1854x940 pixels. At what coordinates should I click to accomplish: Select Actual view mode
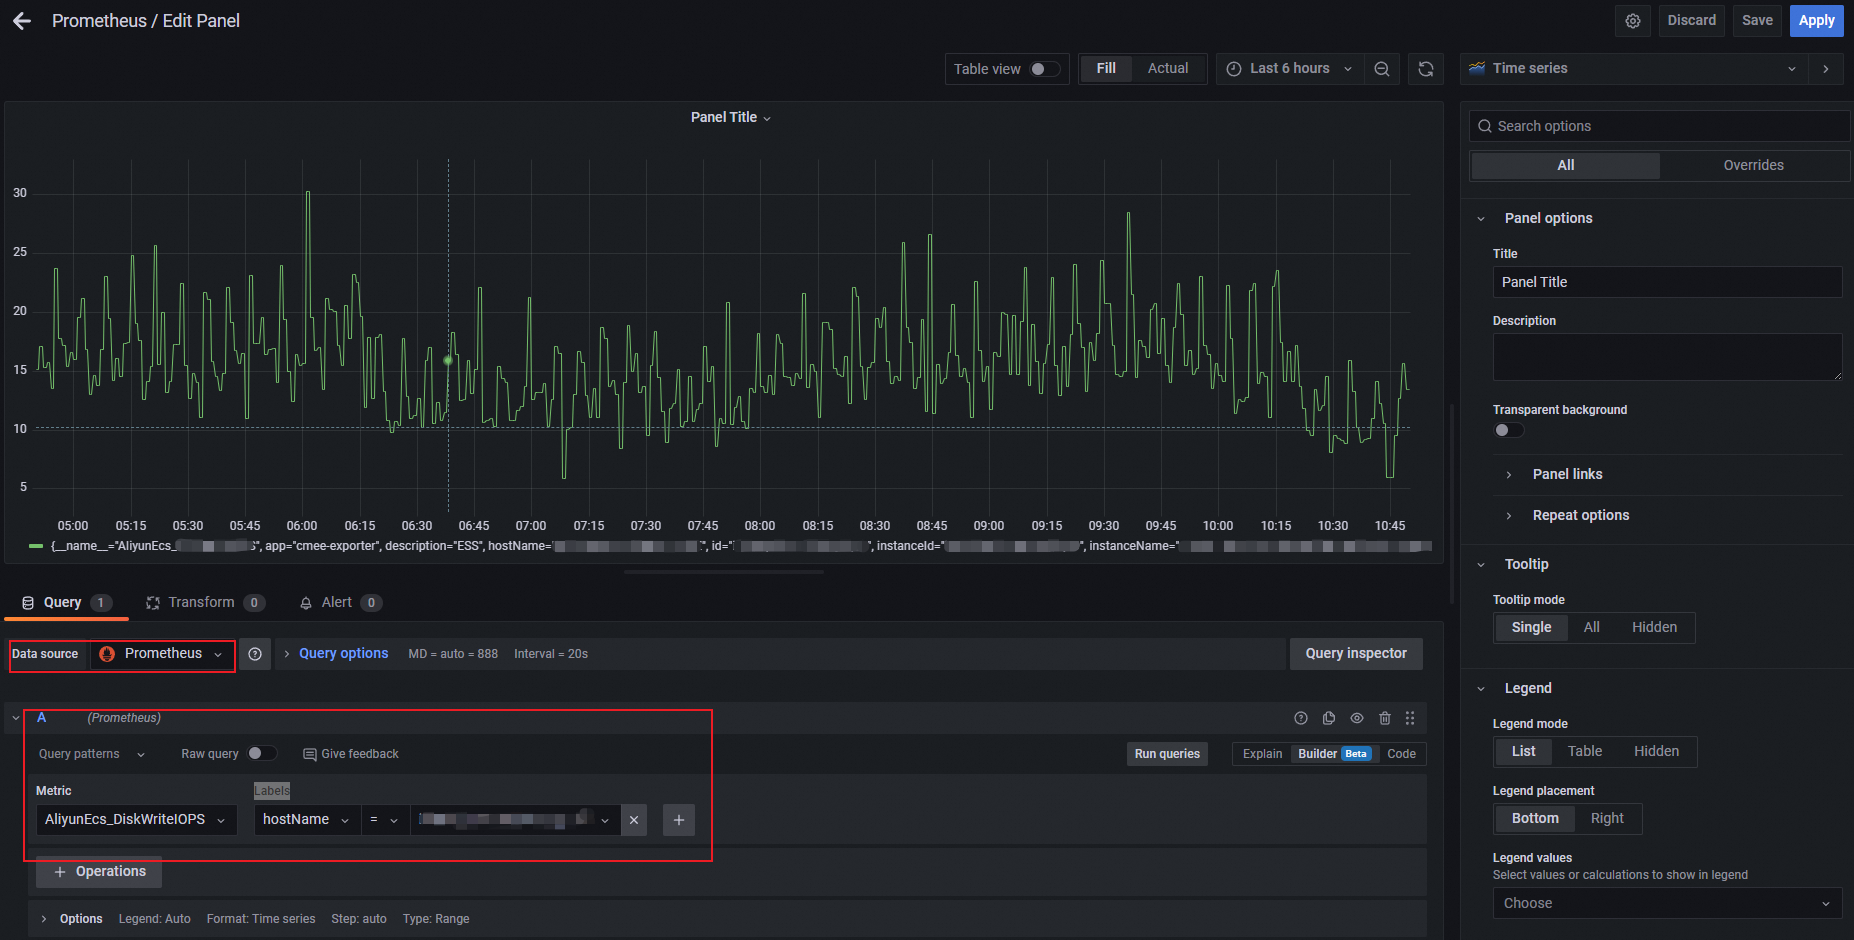click(x=1168, y=69)
